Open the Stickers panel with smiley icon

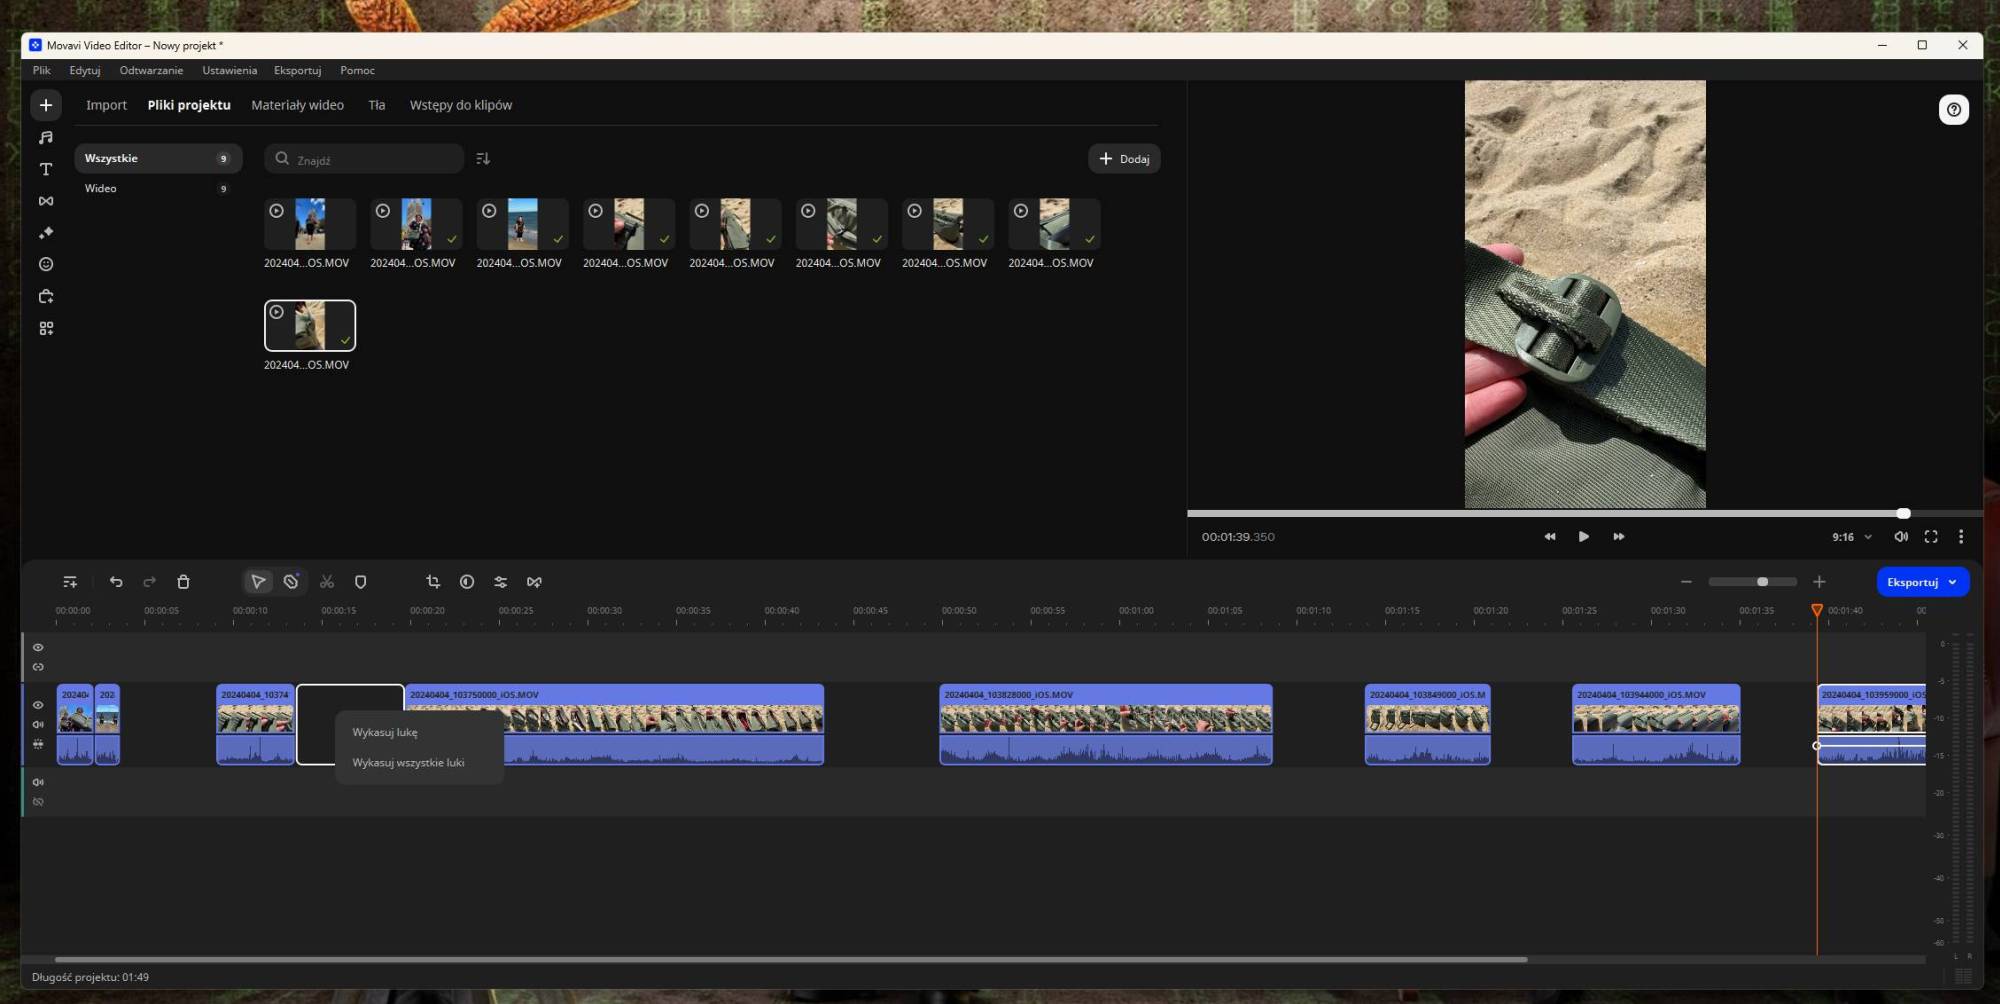pos(46,265)
